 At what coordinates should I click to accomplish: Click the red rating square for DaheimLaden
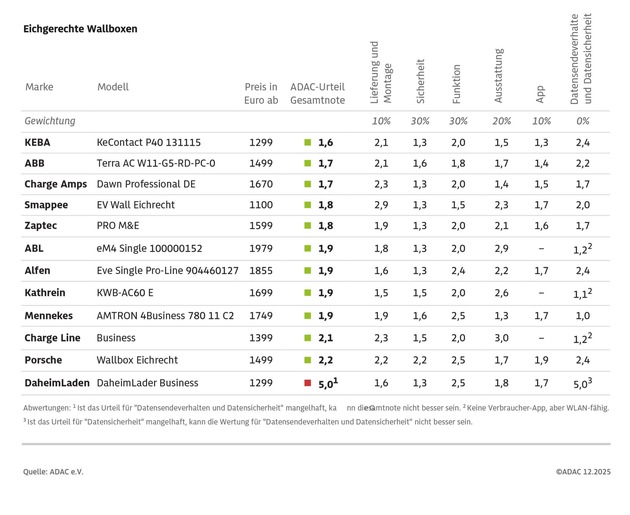pyautogui.click(x=308, y=383)
